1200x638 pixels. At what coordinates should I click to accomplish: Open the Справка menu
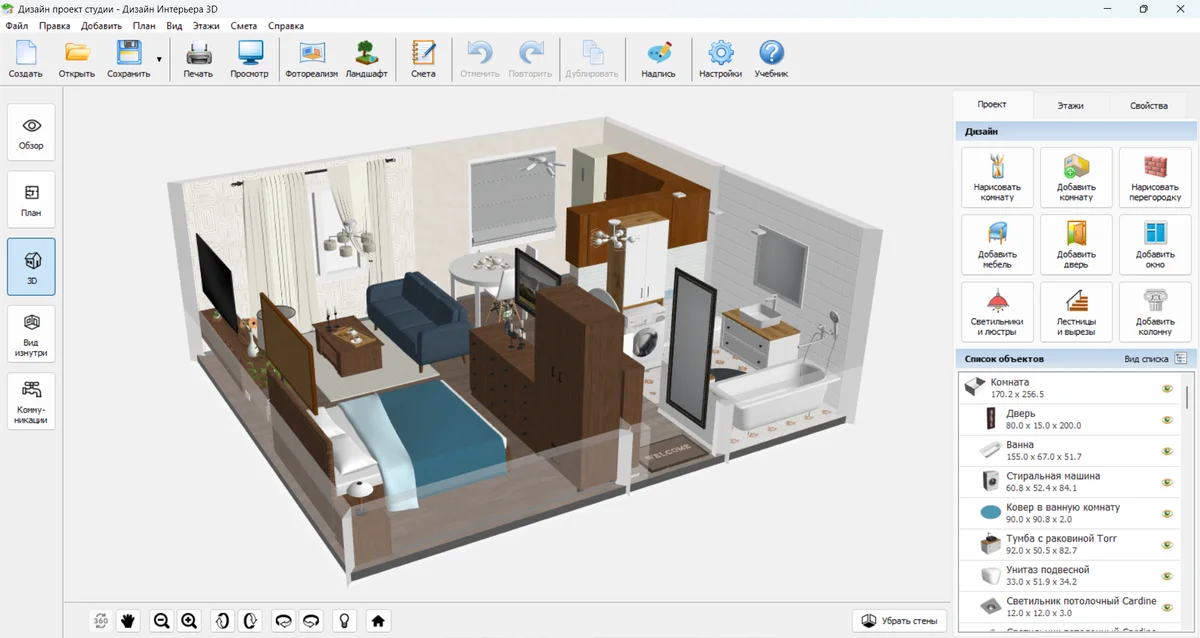(286, 25)
